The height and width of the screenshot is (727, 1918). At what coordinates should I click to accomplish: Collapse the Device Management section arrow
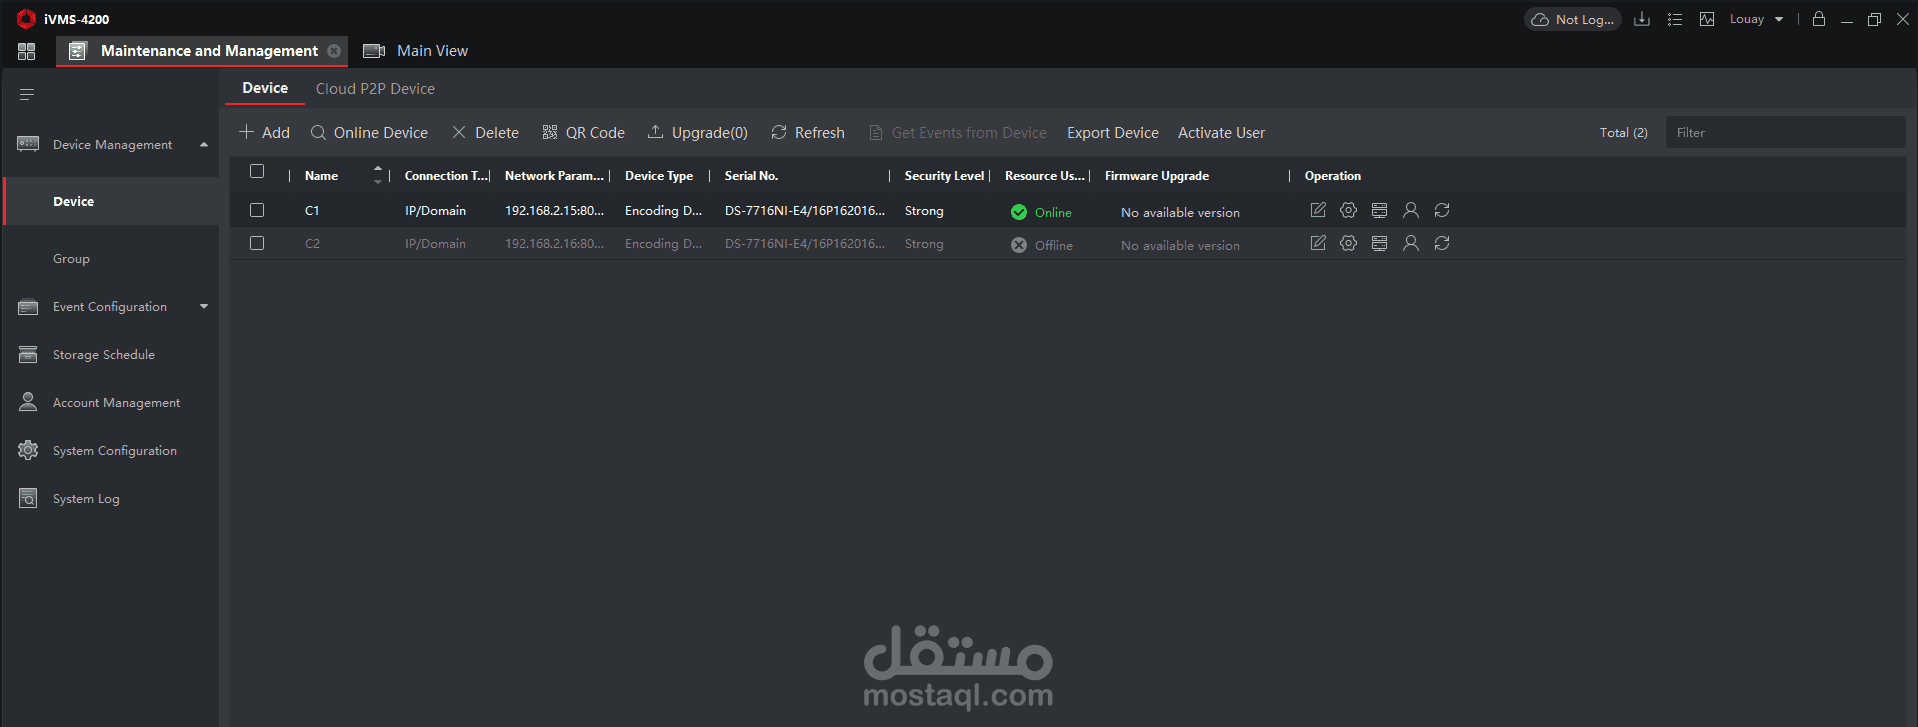pyautogui.click(x=204, y=145)
